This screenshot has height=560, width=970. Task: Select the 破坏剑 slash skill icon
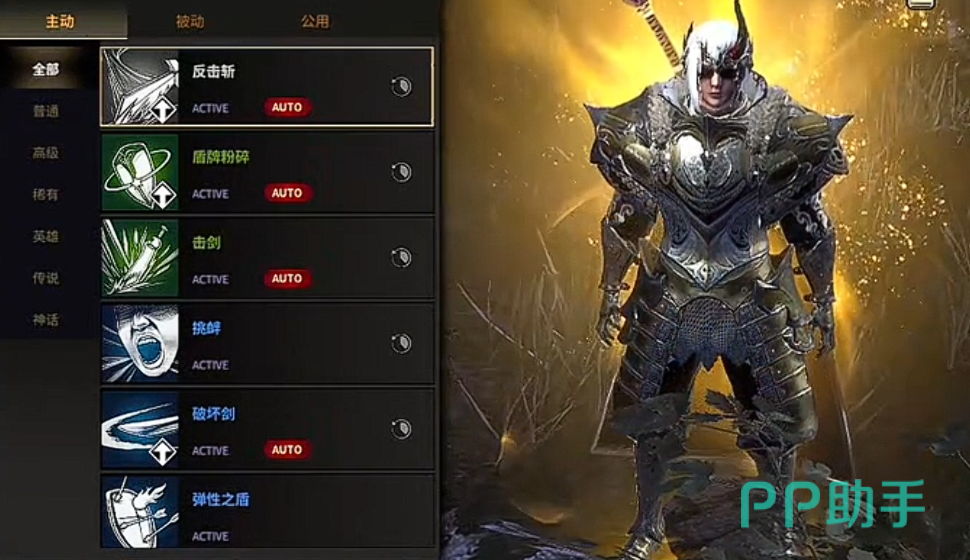click(140, 429)
